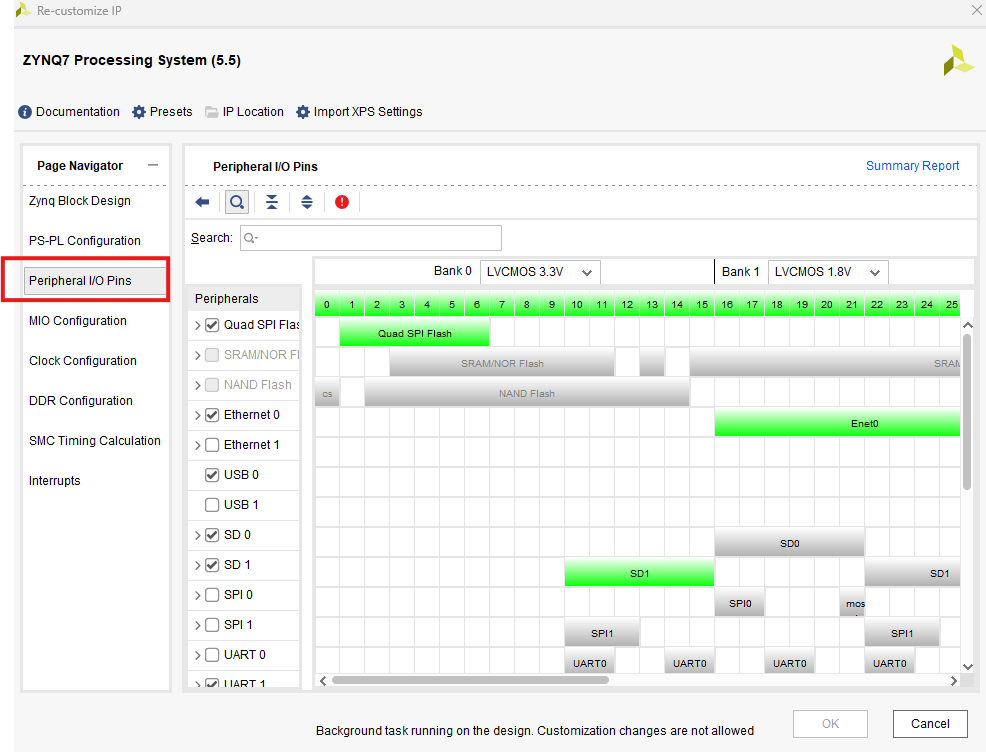This screenshot has height=752, width=986.
Task: Open MIO Configuration page
Action: (78, 321)
